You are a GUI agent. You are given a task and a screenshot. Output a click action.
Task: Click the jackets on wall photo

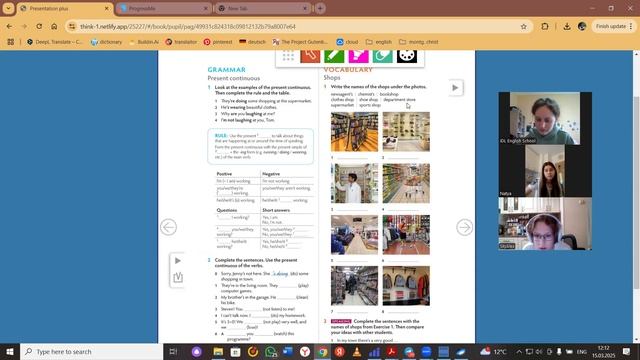pyautogui.click(x=406, y=286)
